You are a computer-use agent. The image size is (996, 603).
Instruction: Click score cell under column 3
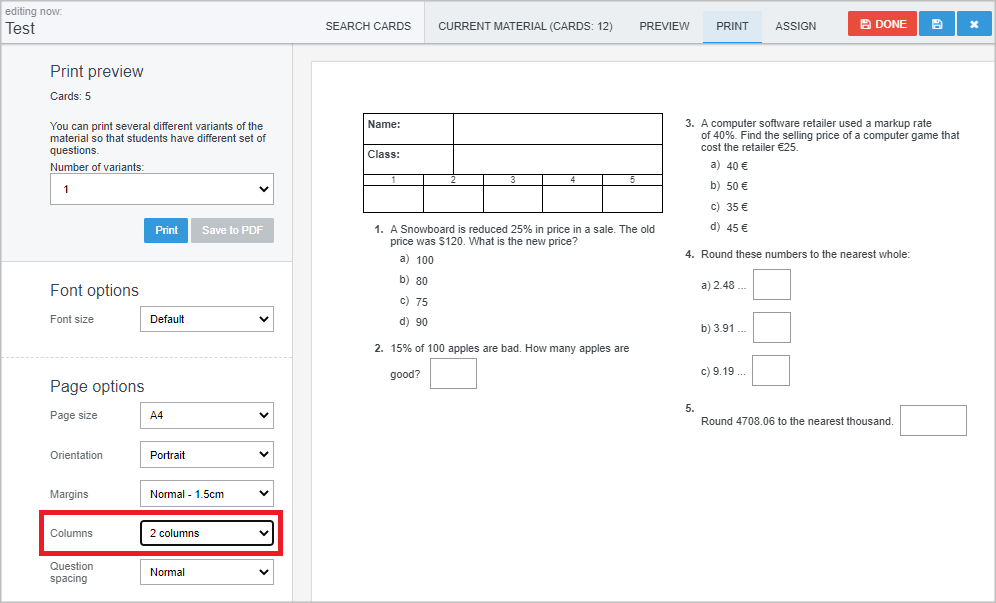pyautogui.click(x=513, y=199)
